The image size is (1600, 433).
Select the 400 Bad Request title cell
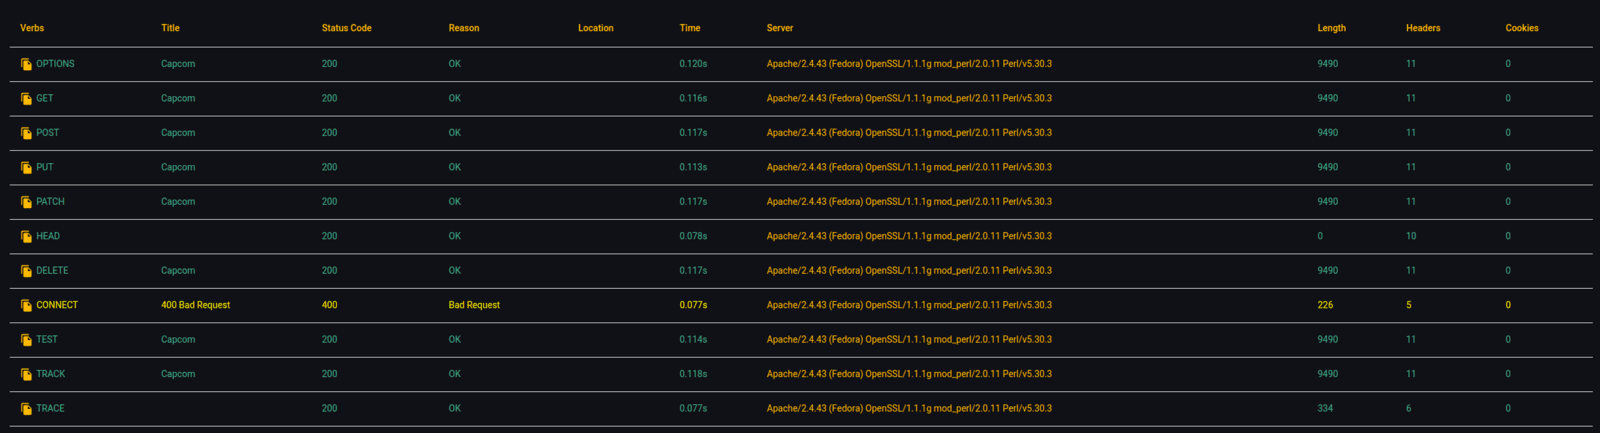(195, 305)
